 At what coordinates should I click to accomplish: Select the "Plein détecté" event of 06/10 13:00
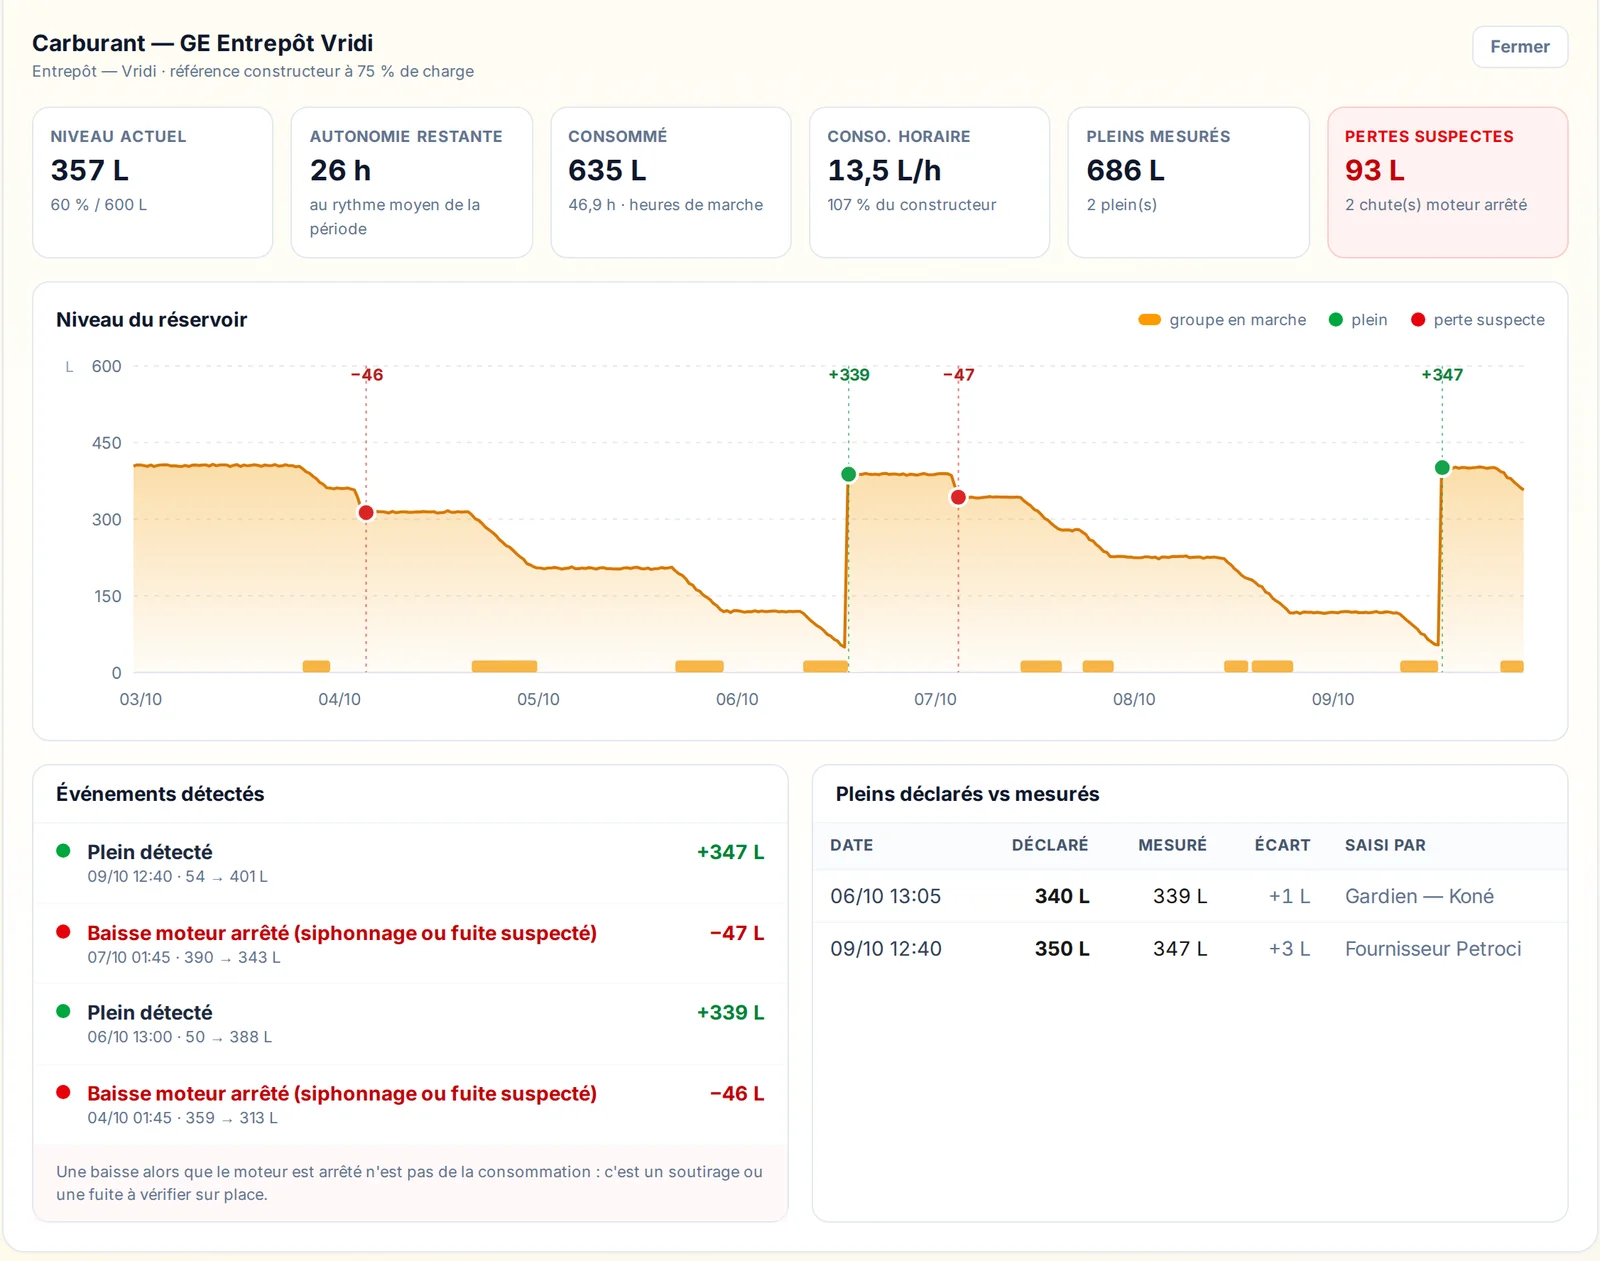coord(410,1024)
